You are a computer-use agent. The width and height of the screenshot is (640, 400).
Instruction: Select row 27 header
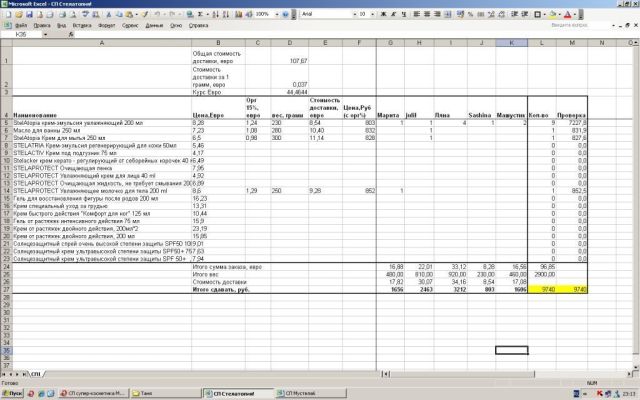[6, 289]
